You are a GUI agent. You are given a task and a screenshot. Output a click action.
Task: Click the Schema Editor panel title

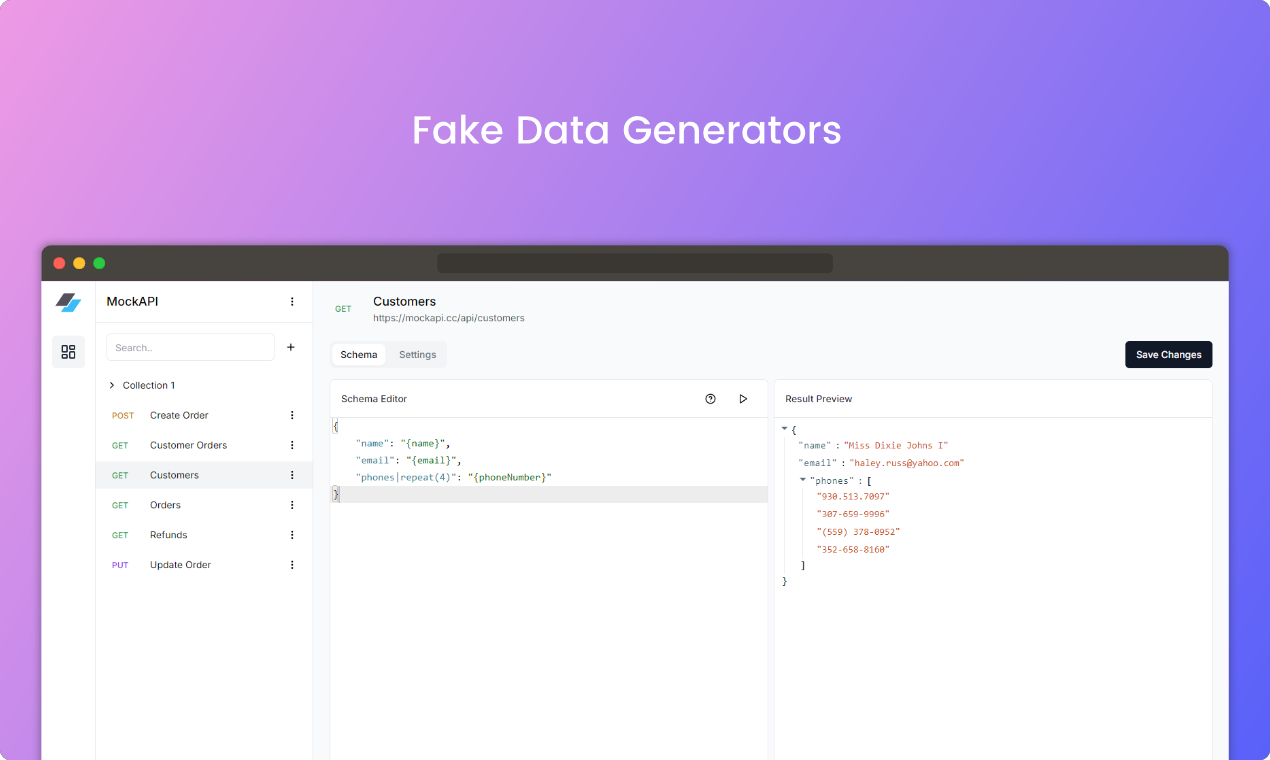pyautogui.click(x=374, y=398)
